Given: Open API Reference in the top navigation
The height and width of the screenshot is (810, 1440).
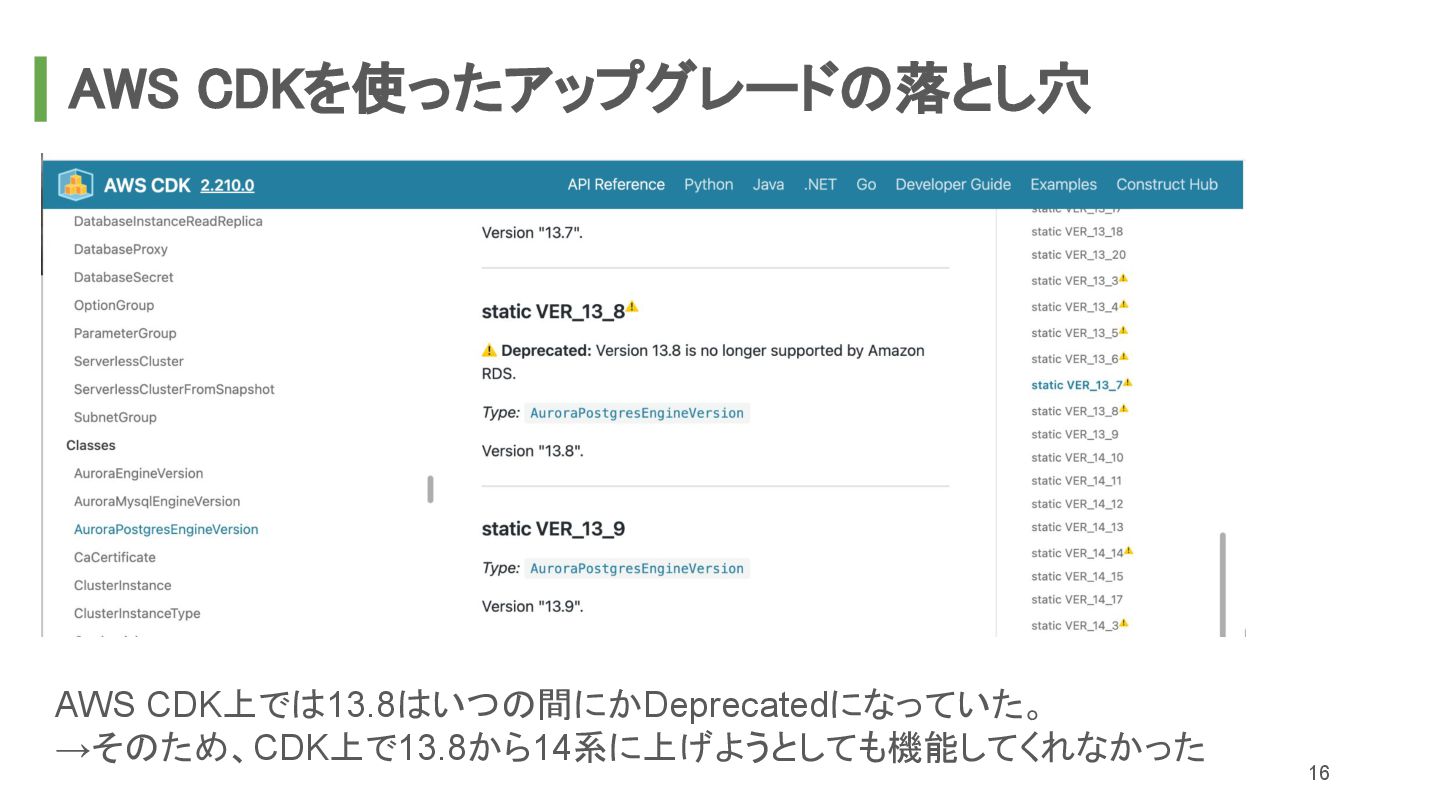Looking at the screenshot, I should (616, 184).
